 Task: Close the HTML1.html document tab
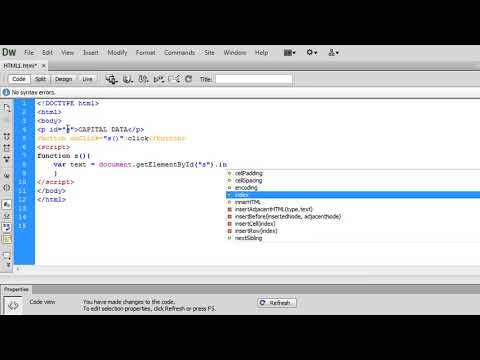coord(44,66)
